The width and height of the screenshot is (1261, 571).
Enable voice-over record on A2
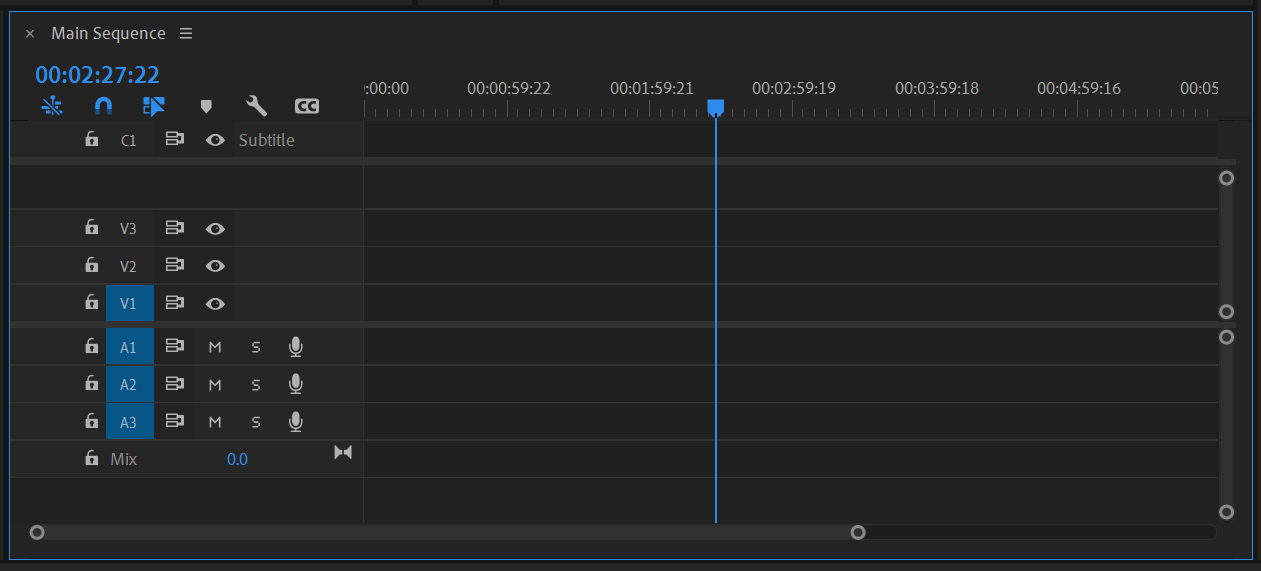(x=295, y=383)
